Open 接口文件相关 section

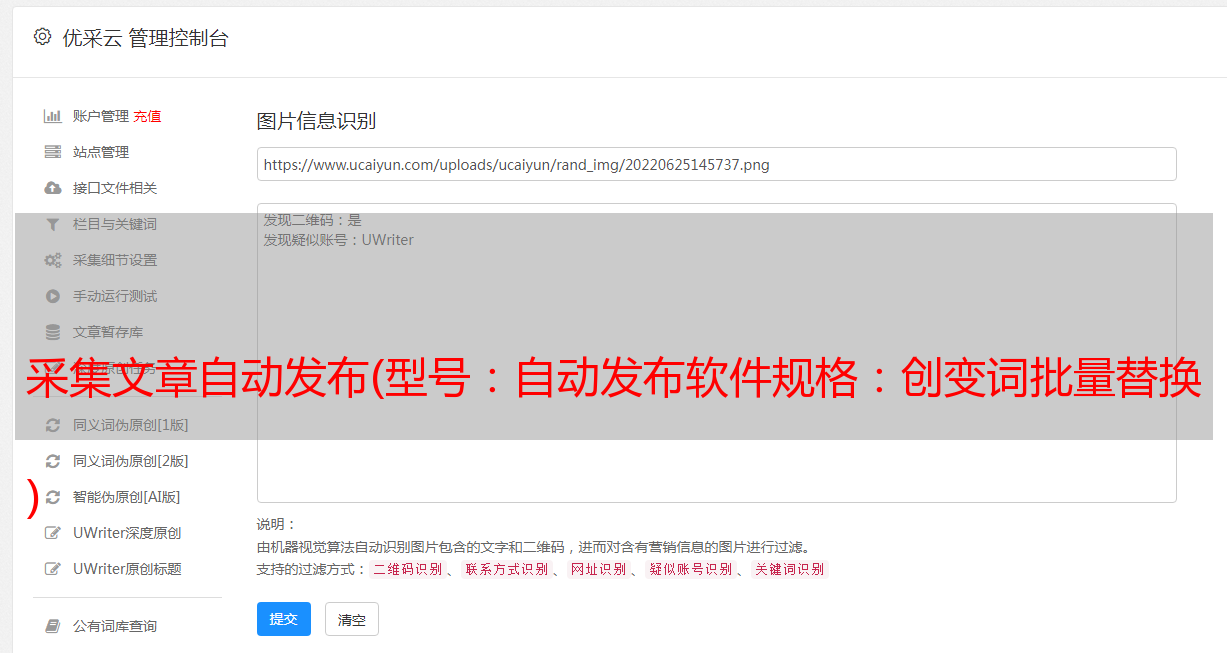pos(115,188)
